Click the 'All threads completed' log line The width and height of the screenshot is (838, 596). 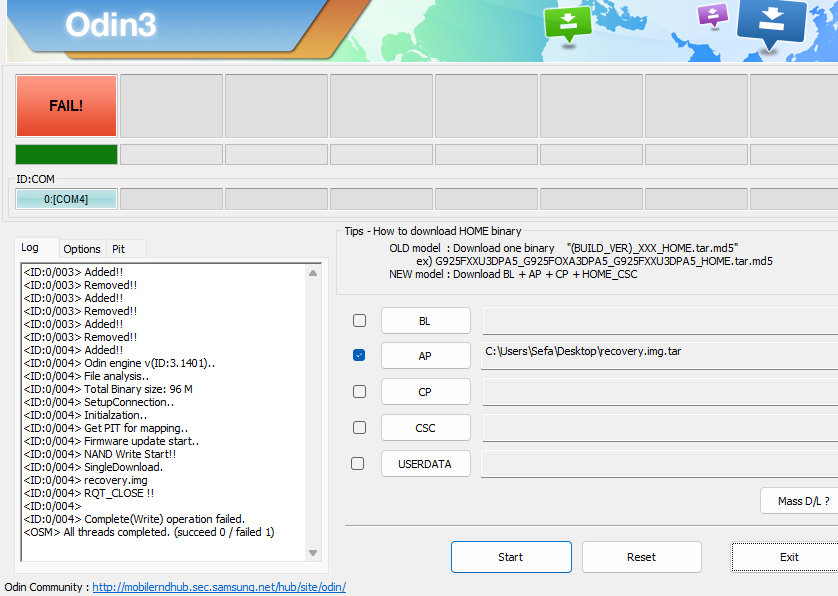tap(149, 532)
